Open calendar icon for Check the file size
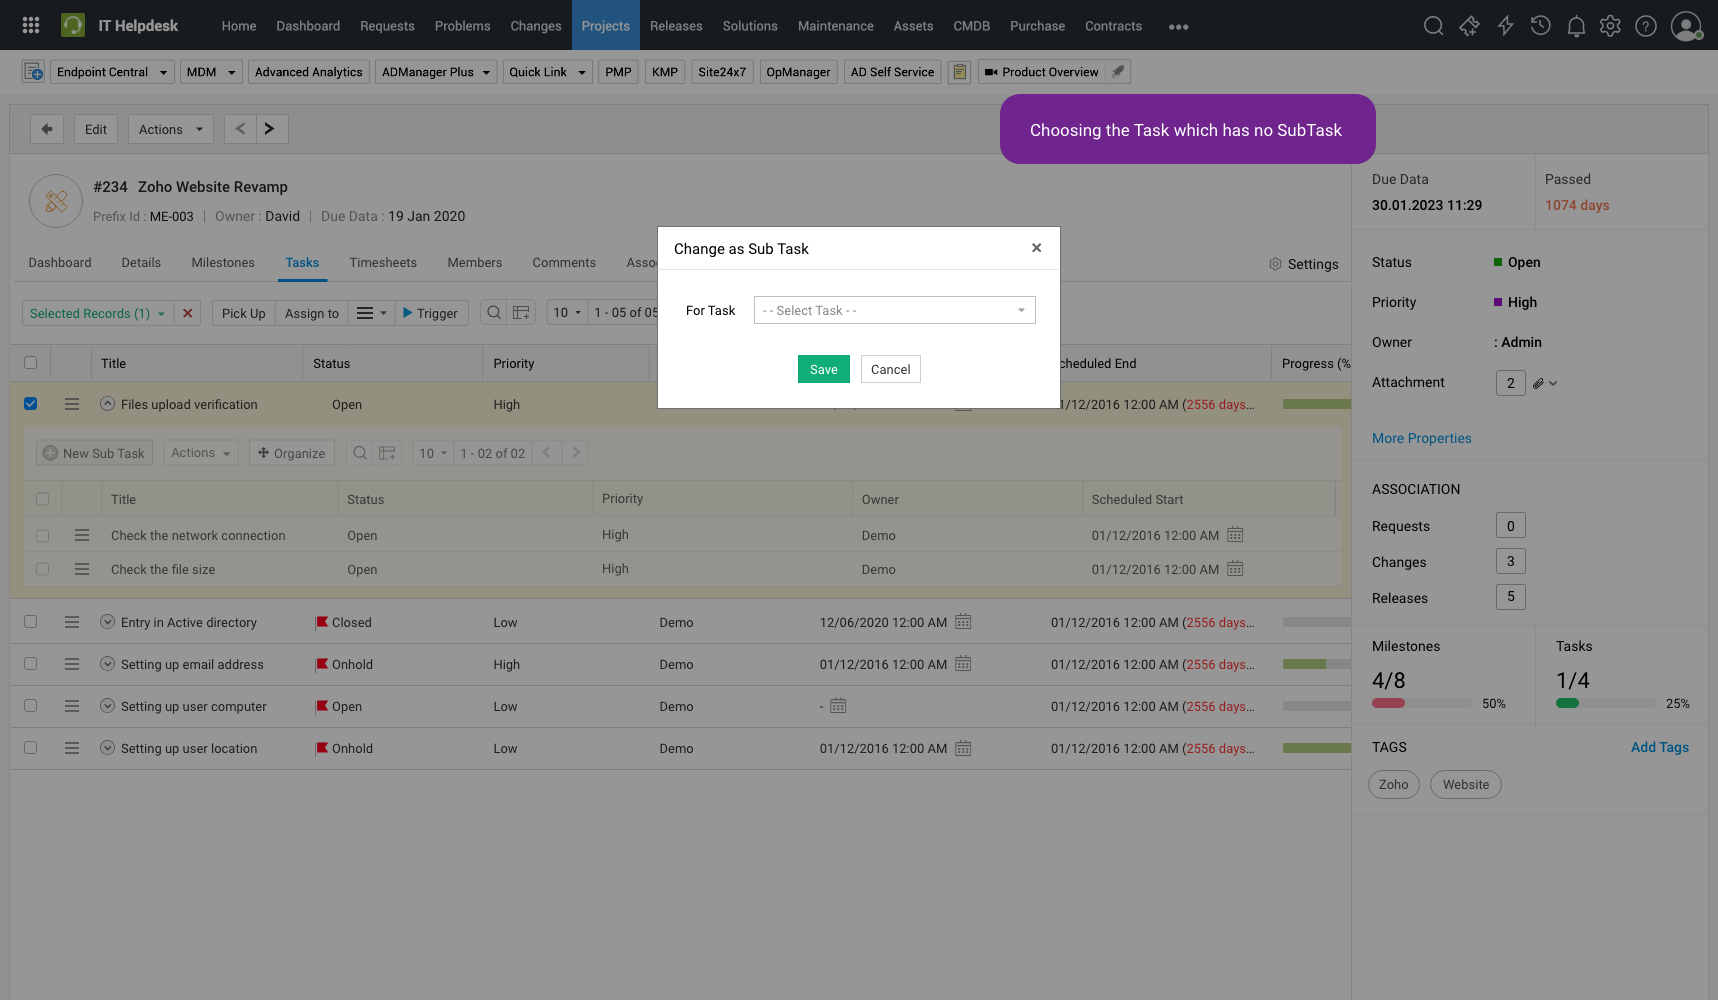The width and height of the screenshot is (1718, 1000). point(1235,568)
